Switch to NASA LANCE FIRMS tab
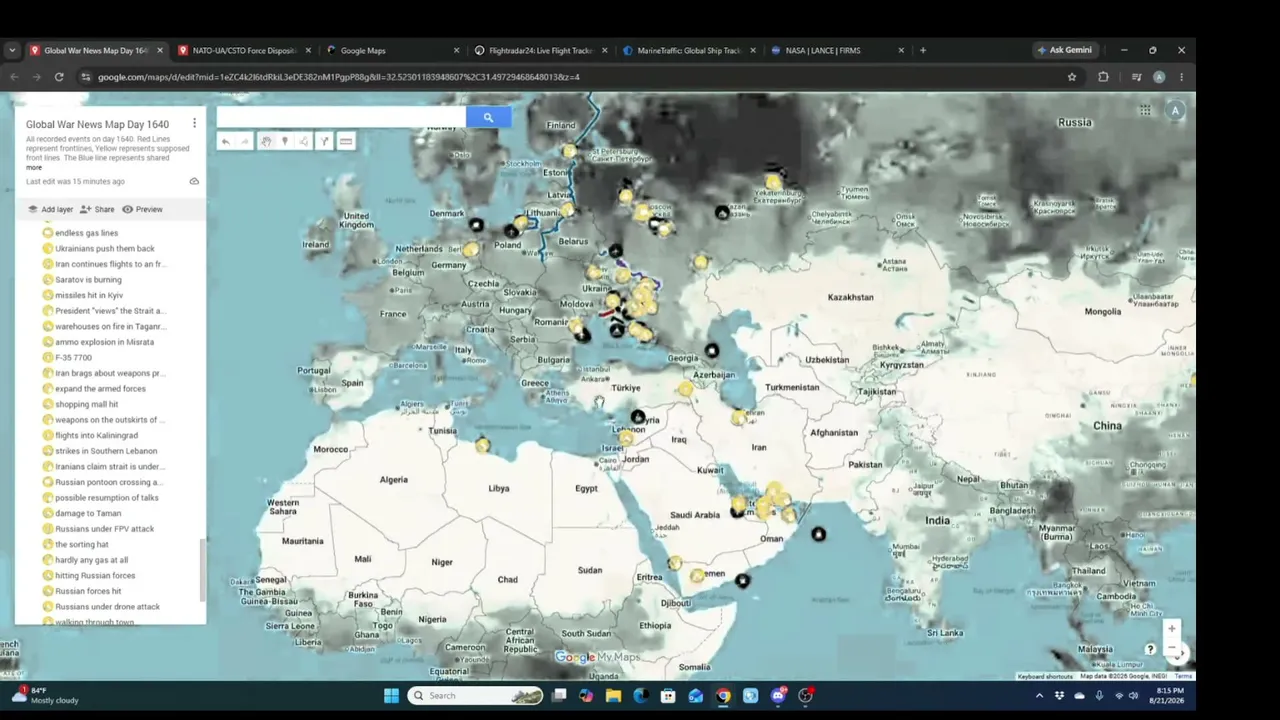The width and height of the screenshot is (1280, 720). pos(836,50)
